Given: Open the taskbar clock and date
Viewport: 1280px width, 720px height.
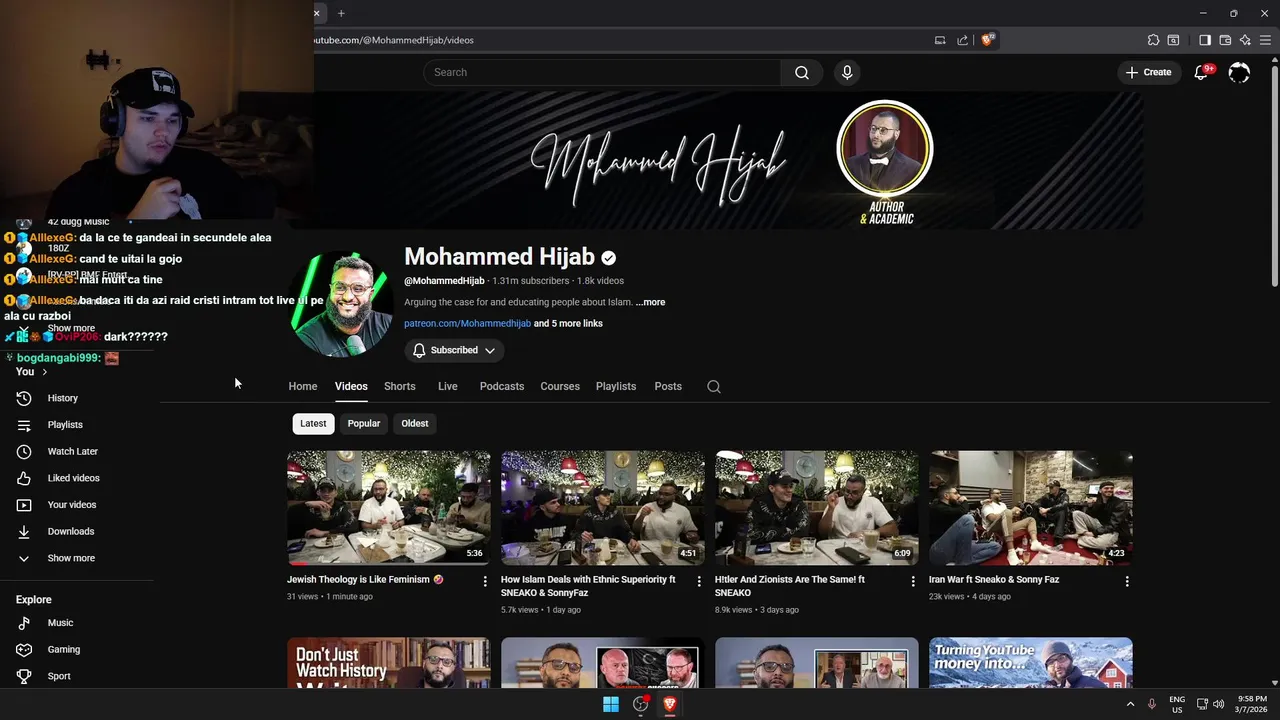Looking at the screenshot, I should (x=1252, y=704).
